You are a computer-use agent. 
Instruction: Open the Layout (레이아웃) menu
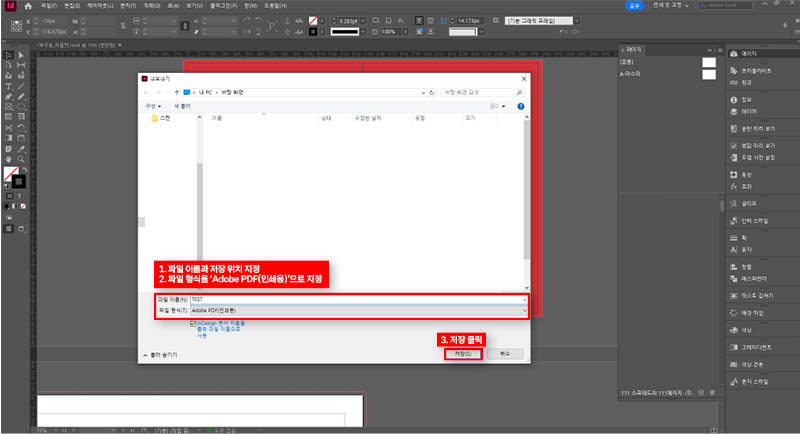pos(100,6)
